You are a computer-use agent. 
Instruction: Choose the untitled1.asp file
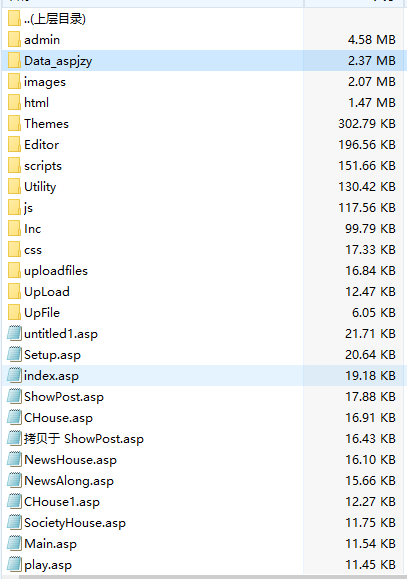pyautogui.click(x=61, y=334)
